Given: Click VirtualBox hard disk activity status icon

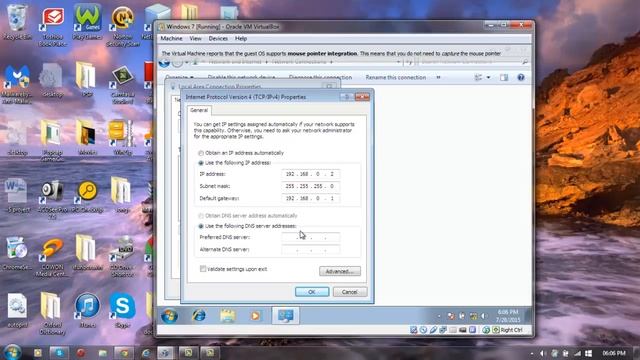Looking at the screenshot, I should pyautogui.click(x=413, y=330).
